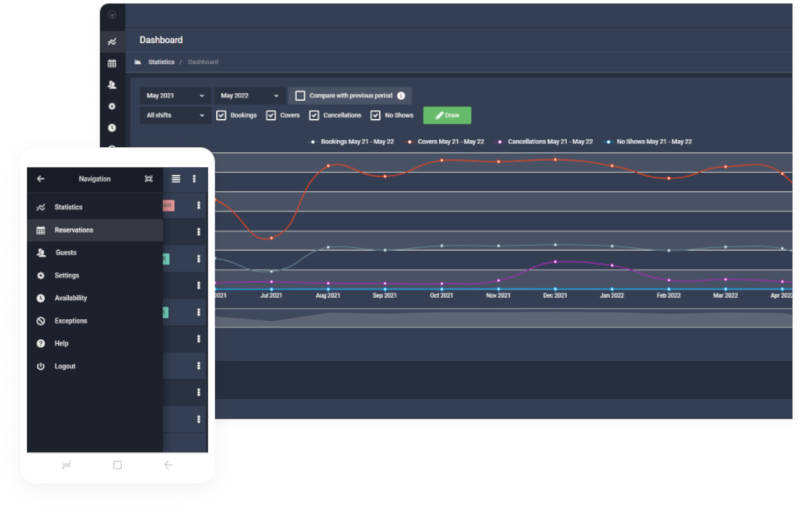The width and height of the screenshot is (800, 510).
Task: Click the info icon beside Compare with previous period
Action: 401,96
